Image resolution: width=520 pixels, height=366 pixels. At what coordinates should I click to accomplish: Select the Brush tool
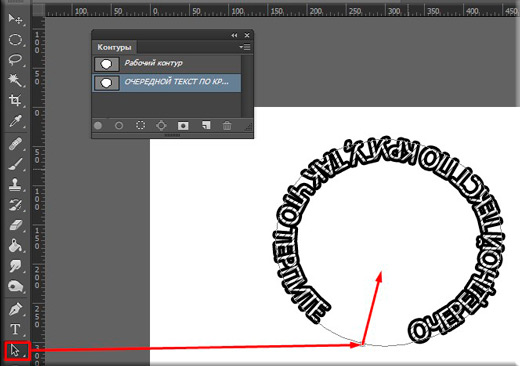[15, 164]
